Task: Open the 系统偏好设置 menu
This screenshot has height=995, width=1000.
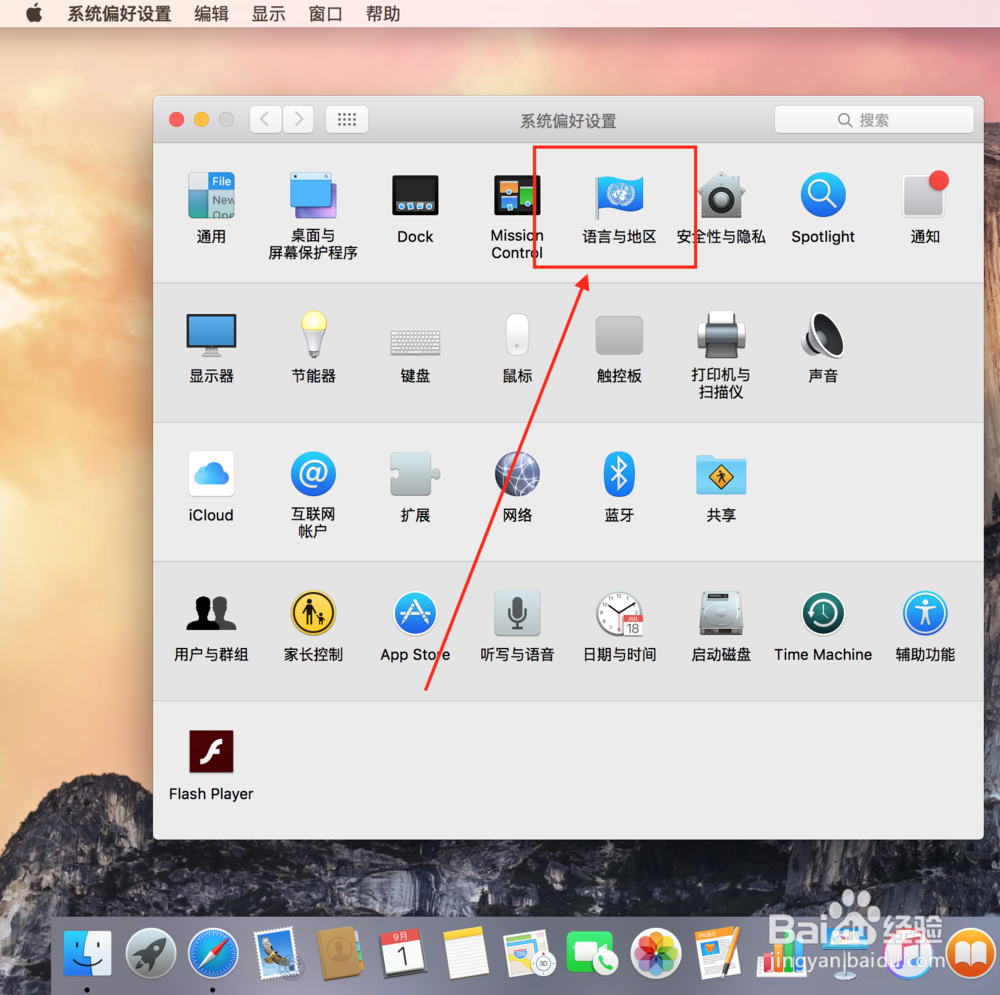Action: click(119, 13)
